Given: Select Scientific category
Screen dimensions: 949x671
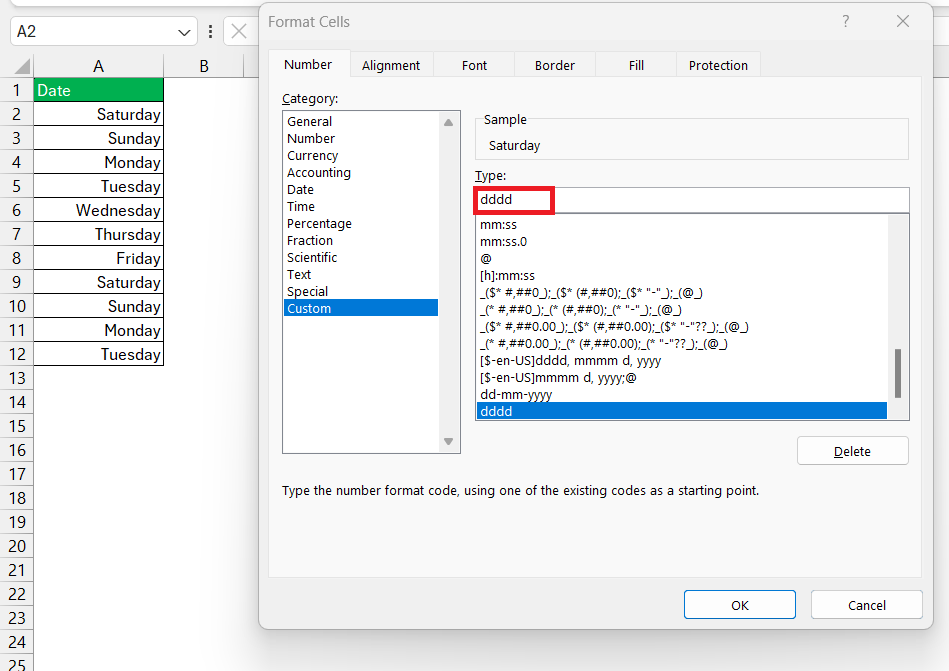Looking at the screenshot, I should click(x=361, y=257).
